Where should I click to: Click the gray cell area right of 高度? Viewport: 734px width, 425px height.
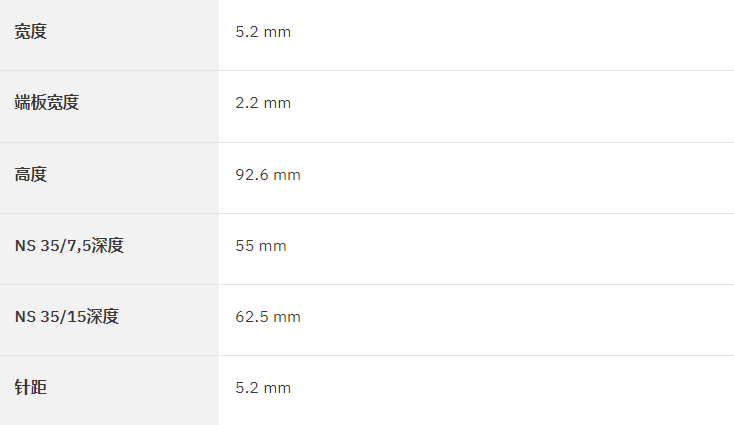pyautogui.click(x=132, y=178)
